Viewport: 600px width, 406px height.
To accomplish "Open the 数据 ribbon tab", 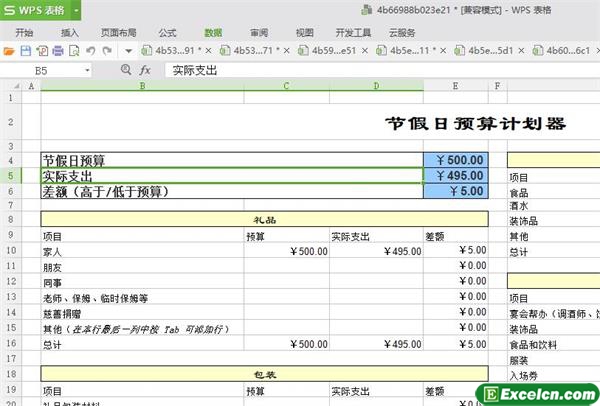I will point(213,32).
